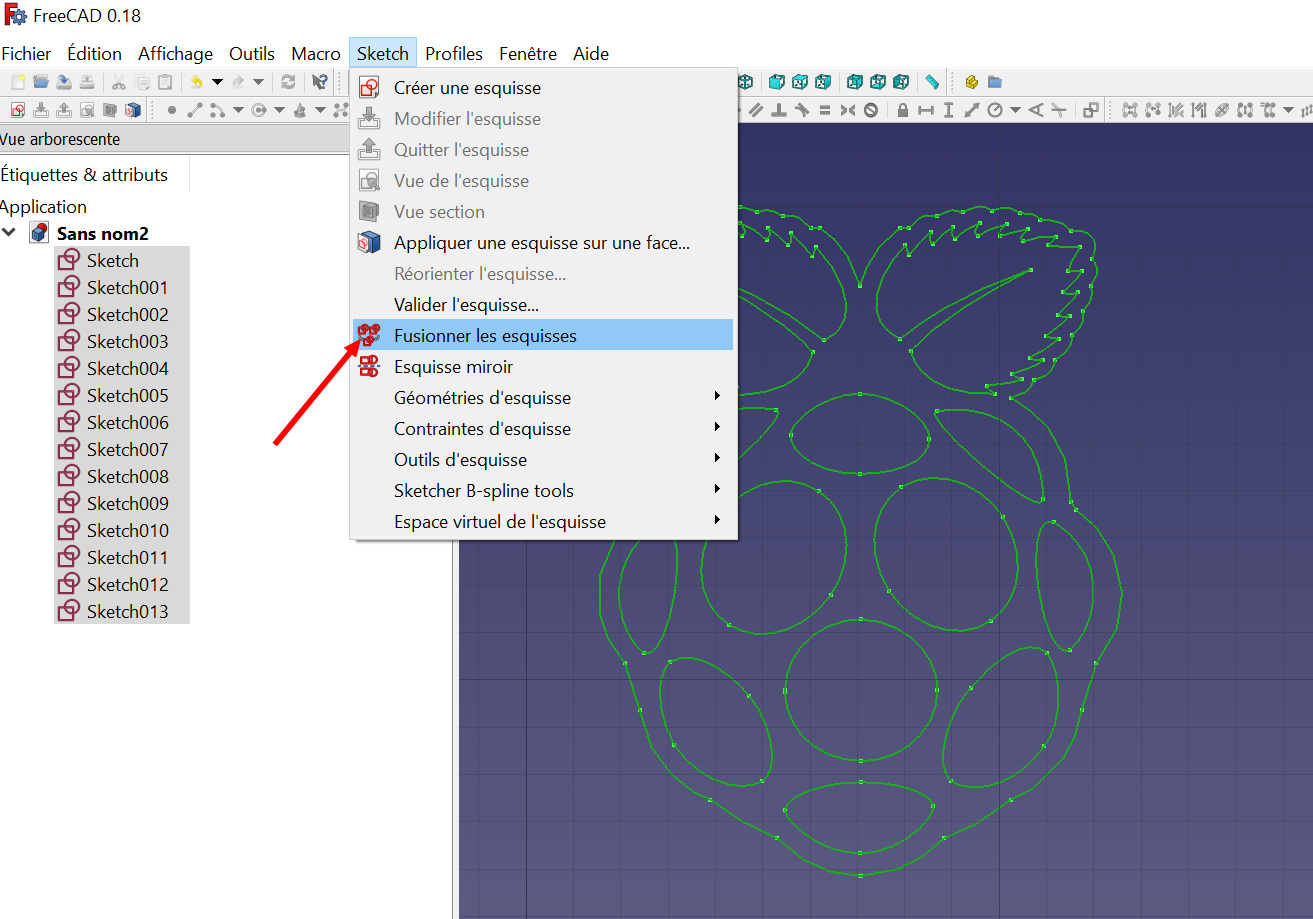This screenshot has height=919, width=1313.
Task: Select Sketch010 in the tree
Action: [127, 531]
